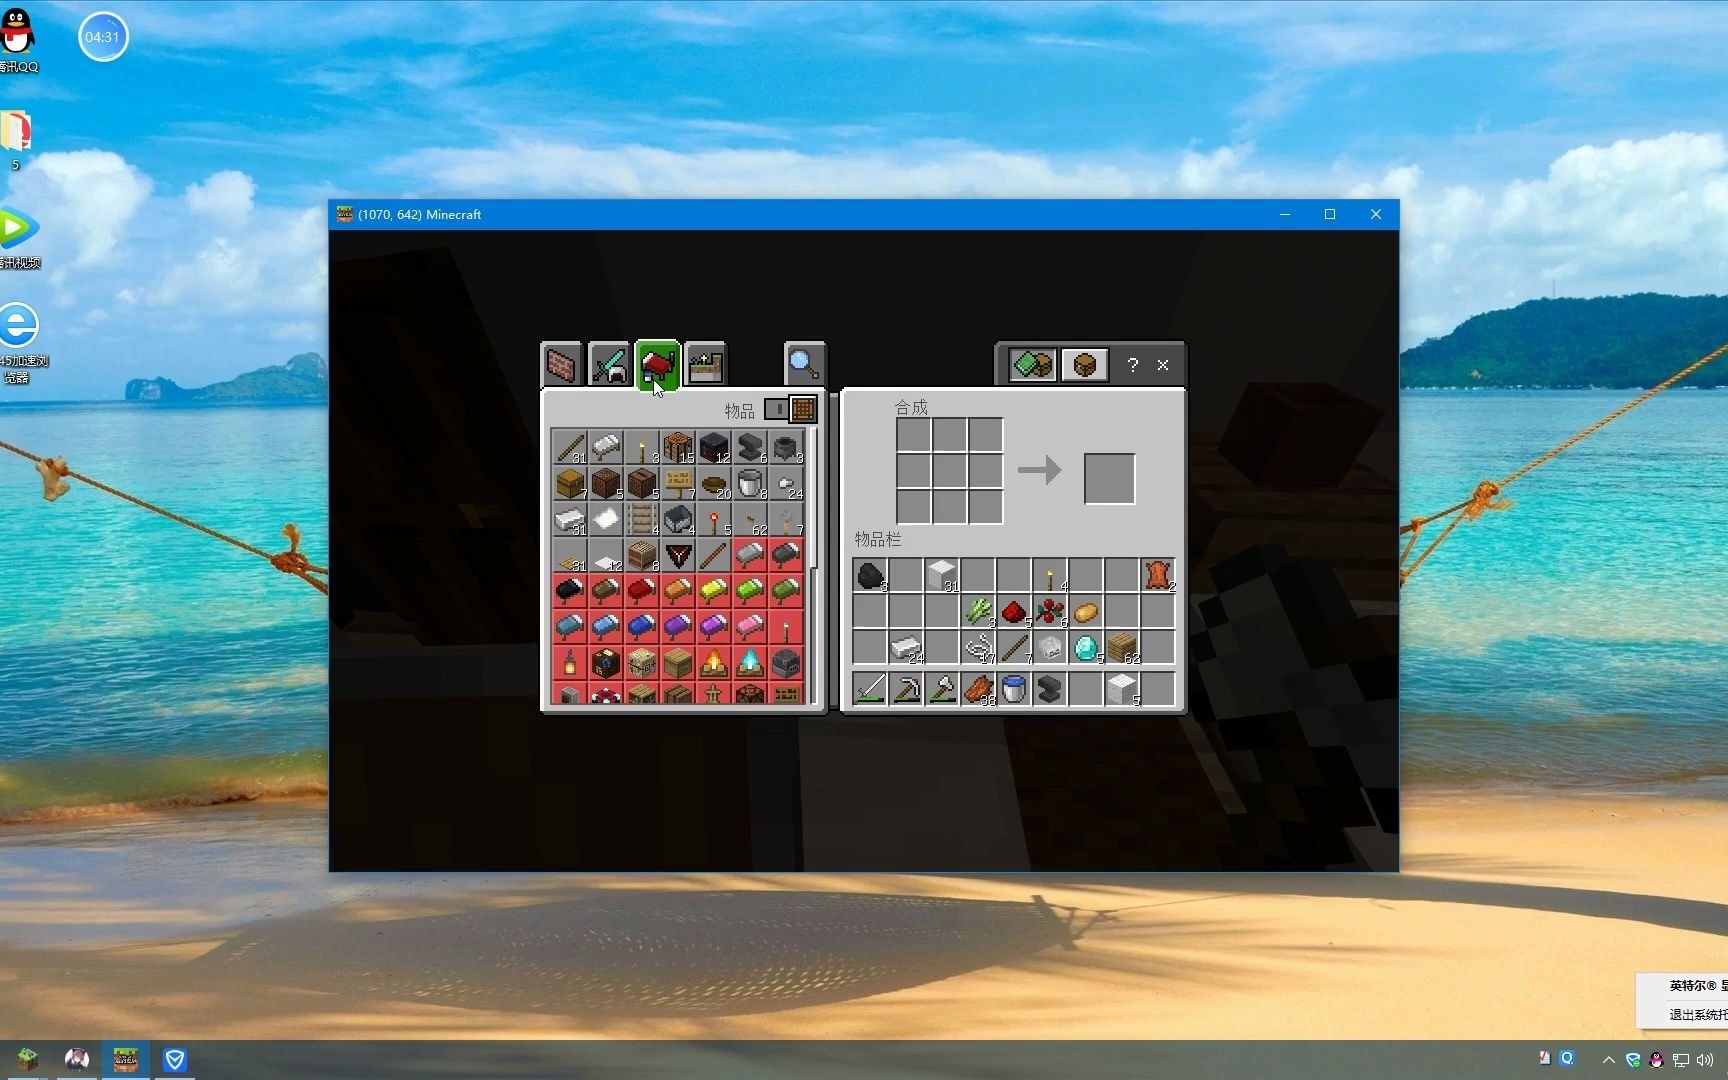The image size is (1728, 1080).
Task: Select the string stack of 17
Action: [978, 648]
